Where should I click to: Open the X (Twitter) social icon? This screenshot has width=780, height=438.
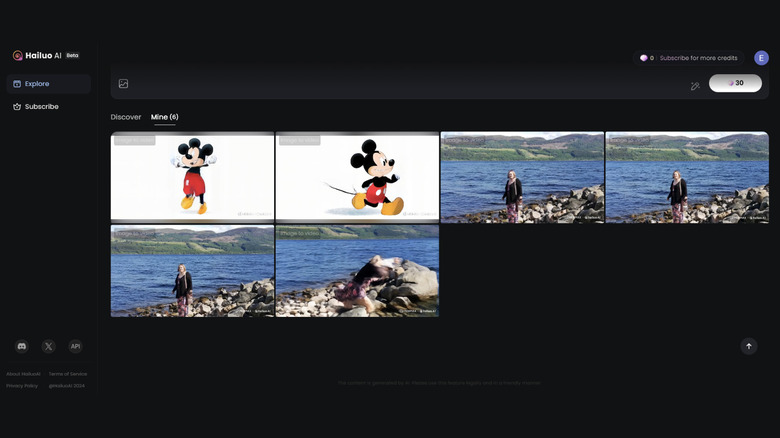click(48, 346)
